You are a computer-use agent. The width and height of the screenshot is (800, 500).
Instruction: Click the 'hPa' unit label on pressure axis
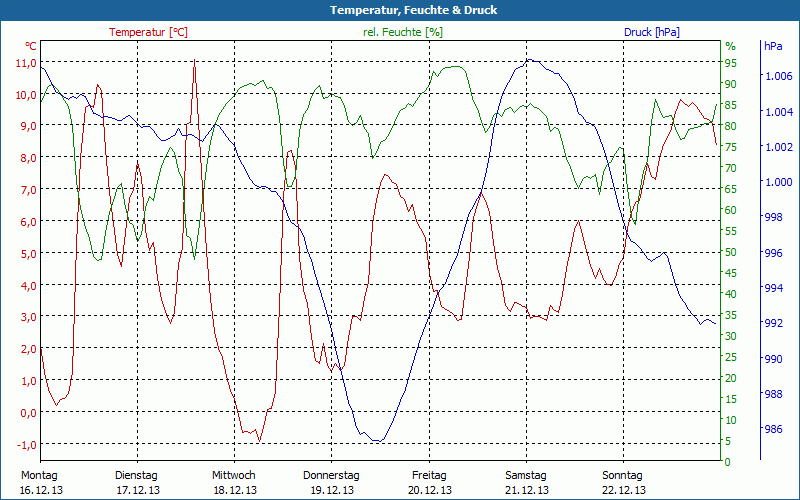pos(773,46)
